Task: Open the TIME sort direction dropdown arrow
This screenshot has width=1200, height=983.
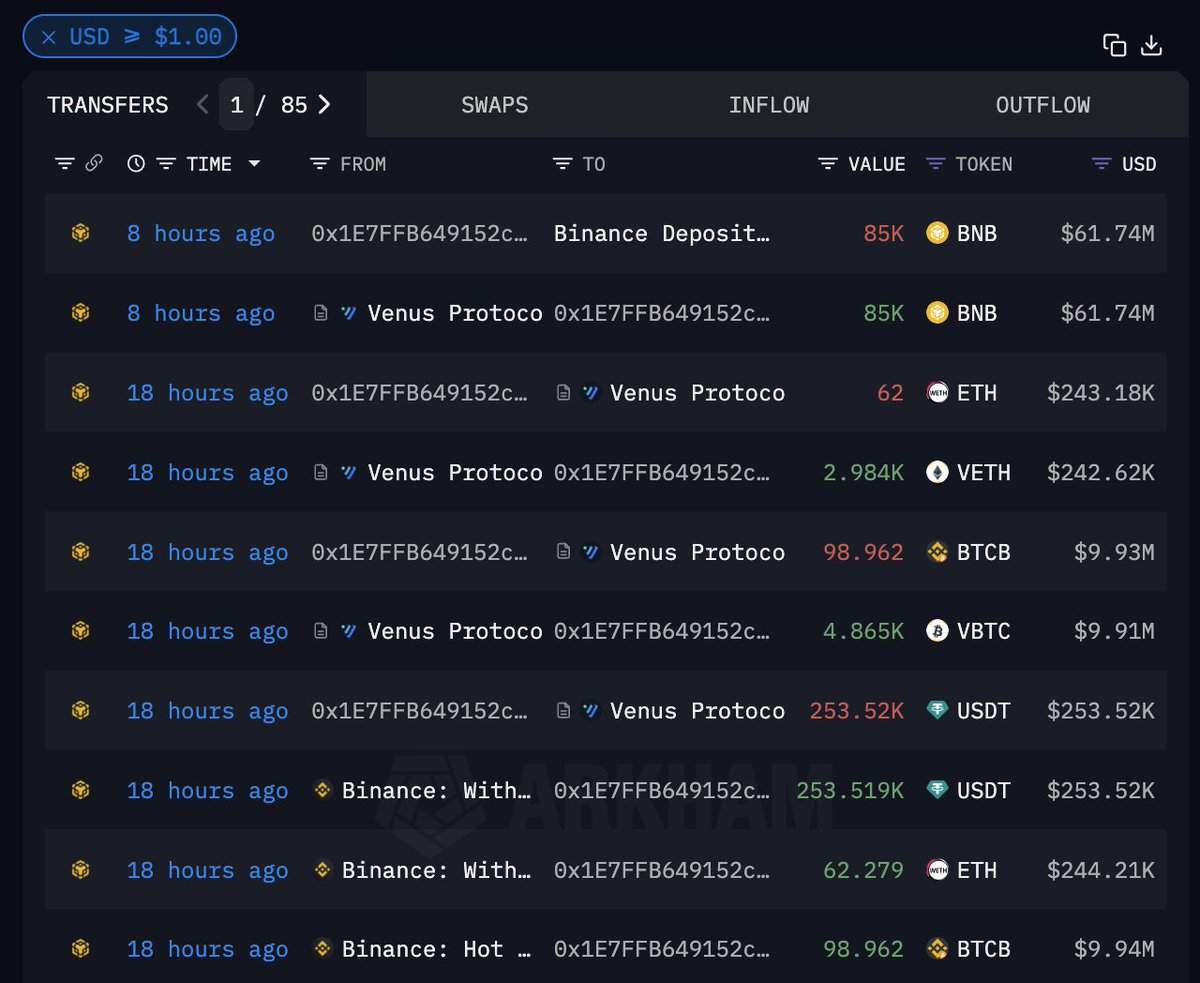Action: [x=255, y=164]
